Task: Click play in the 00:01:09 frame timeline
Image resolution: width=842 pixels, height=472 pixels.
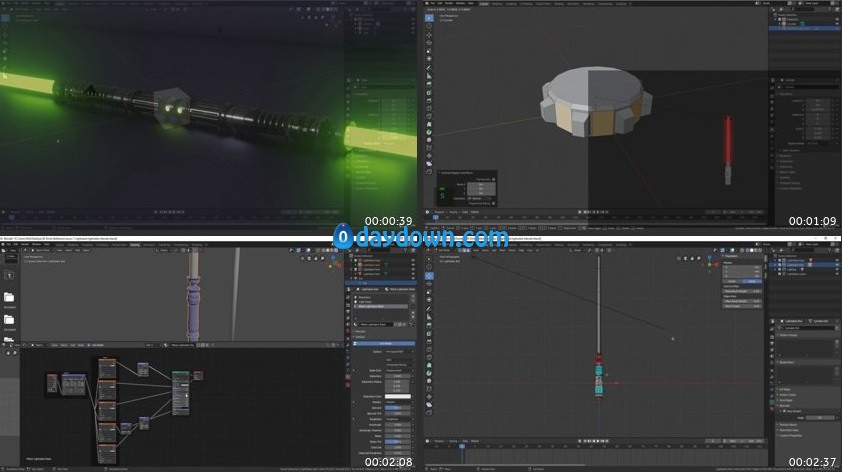Action: click(598, 212)
